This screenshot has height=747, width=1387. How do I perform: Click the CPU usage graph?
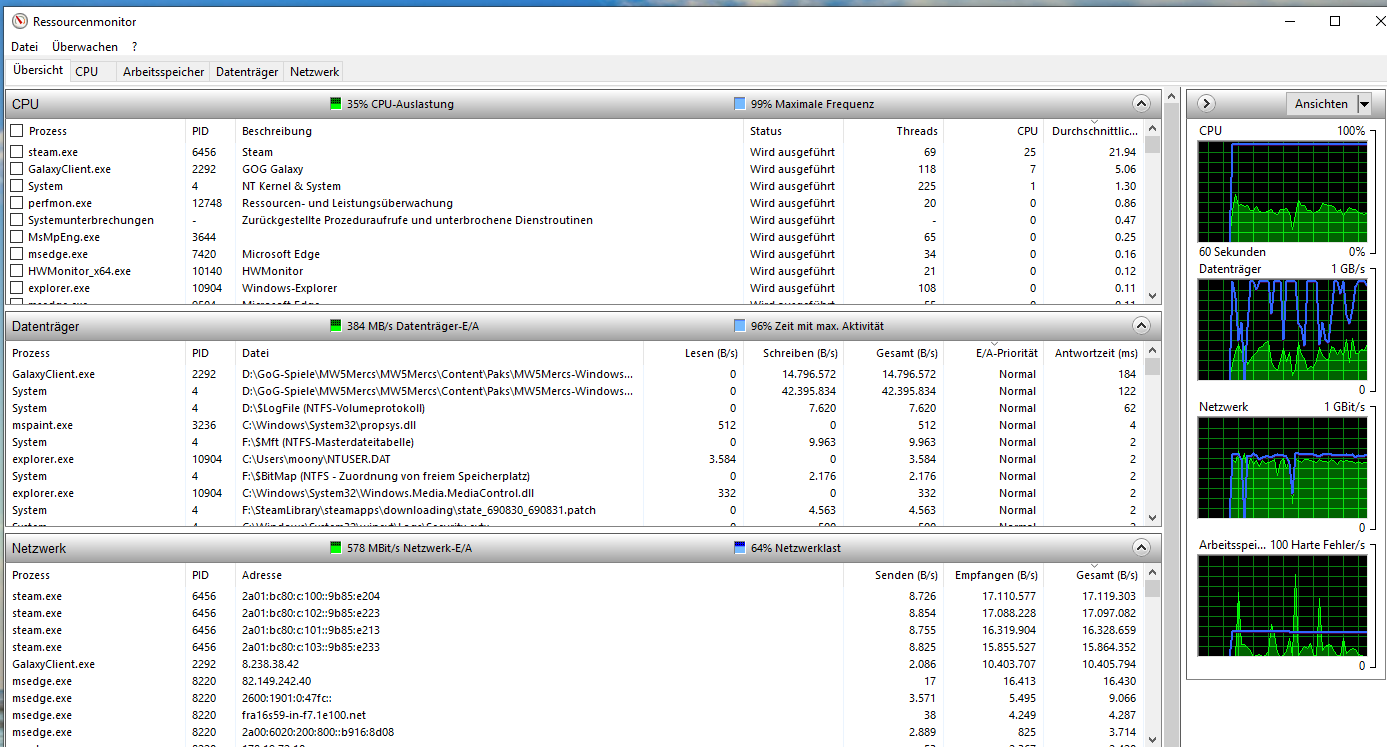tap(1282, 191)
